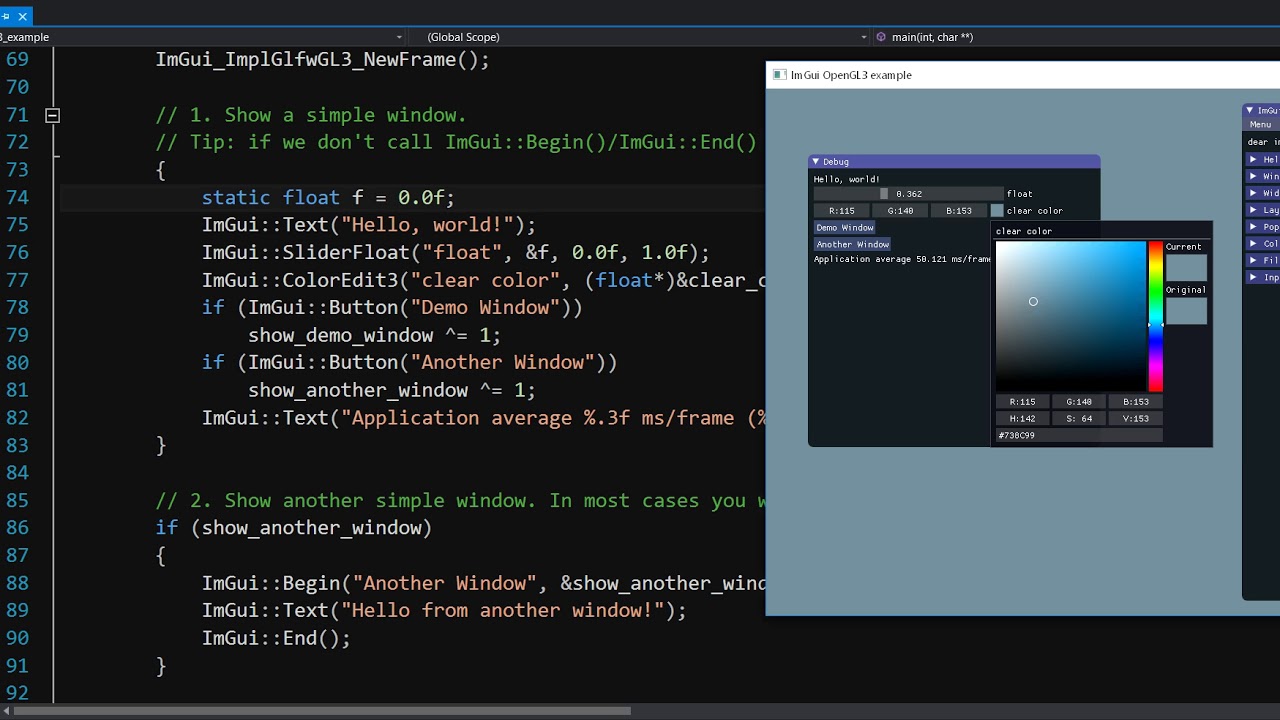This screenshot has width=1280, height=720.
Task: Click the Another Window button
Action: tap(853, 244)
